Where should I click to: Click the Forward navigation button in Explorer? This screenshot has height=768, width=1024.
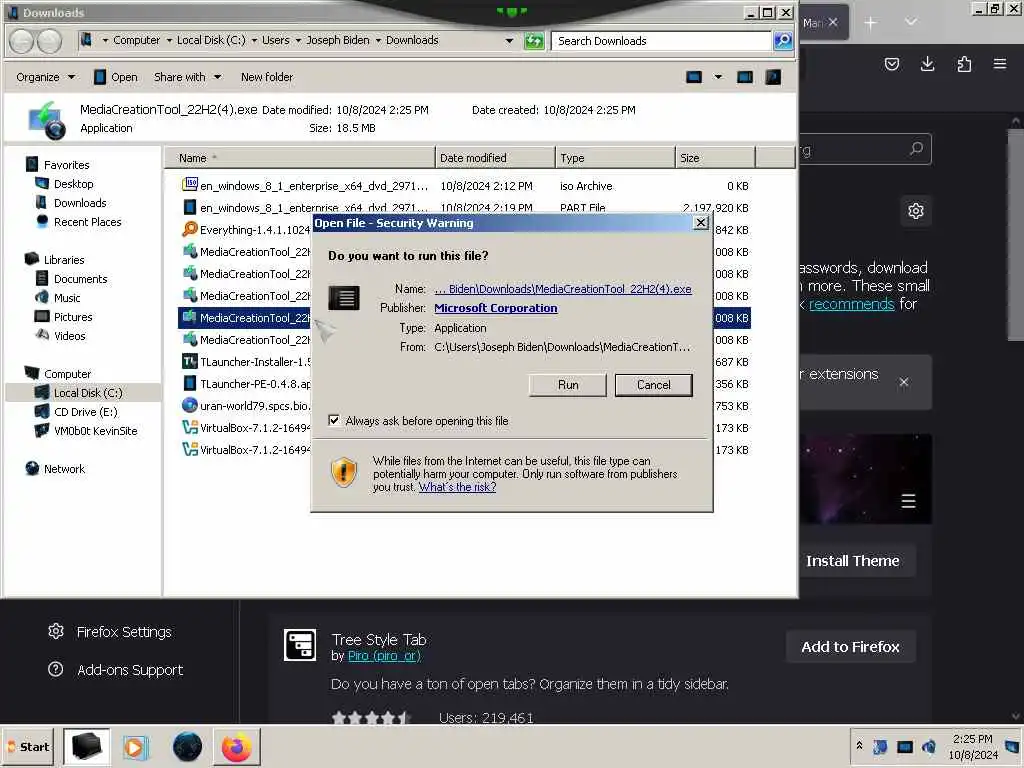[50, 41]
